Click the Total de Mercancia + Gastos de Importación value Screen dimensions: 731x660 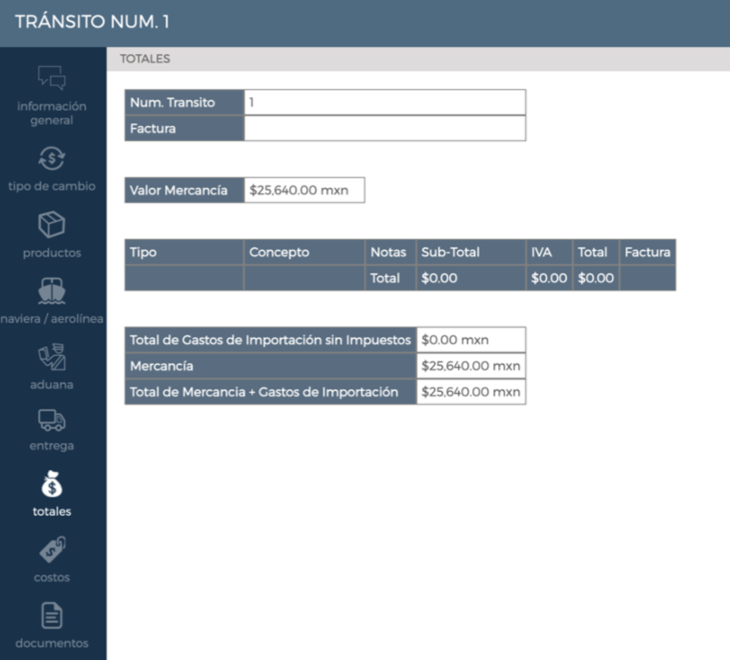tap(471, 392)
